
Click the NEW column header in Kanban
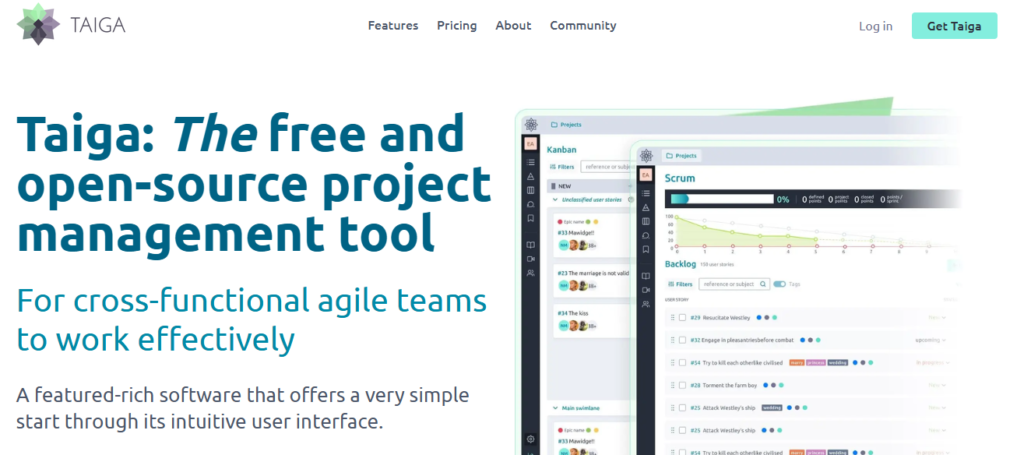point(591,186)
